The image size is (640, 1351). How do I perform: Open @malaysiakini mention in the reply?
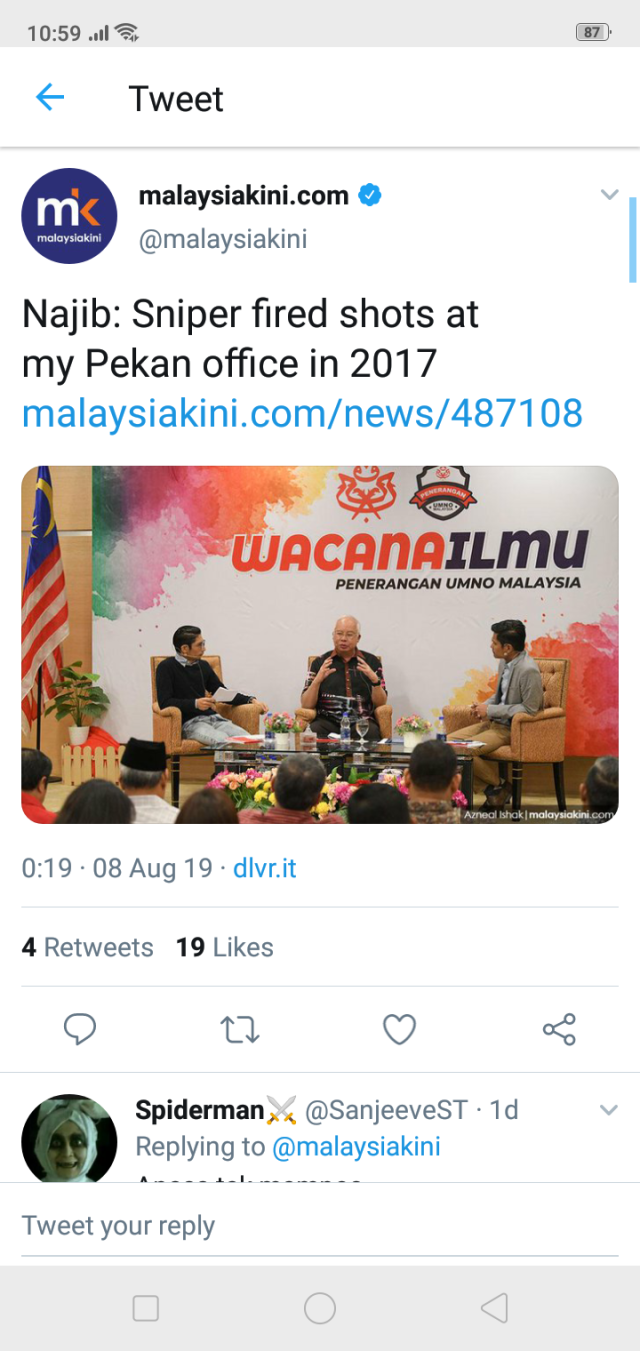click(x=357, y=1147)
